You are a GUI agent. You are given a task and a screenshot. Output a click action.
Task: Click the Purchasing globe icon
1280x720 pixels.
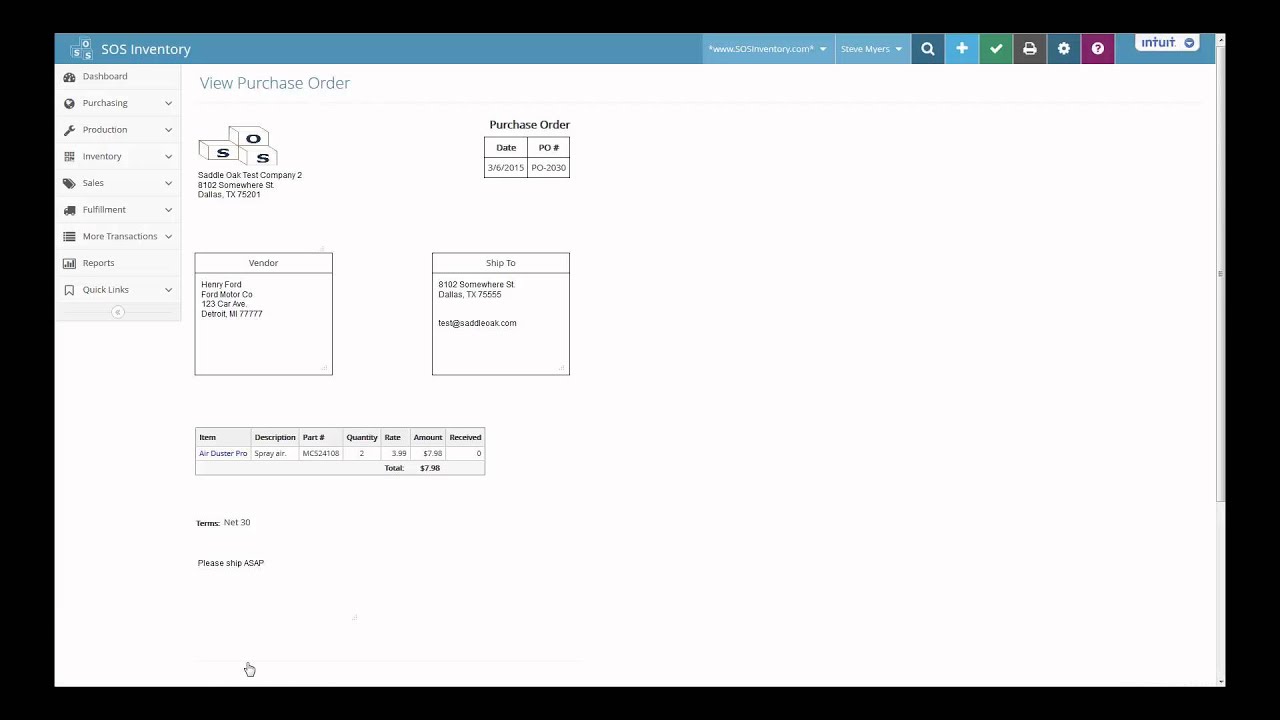click(69, 103)
